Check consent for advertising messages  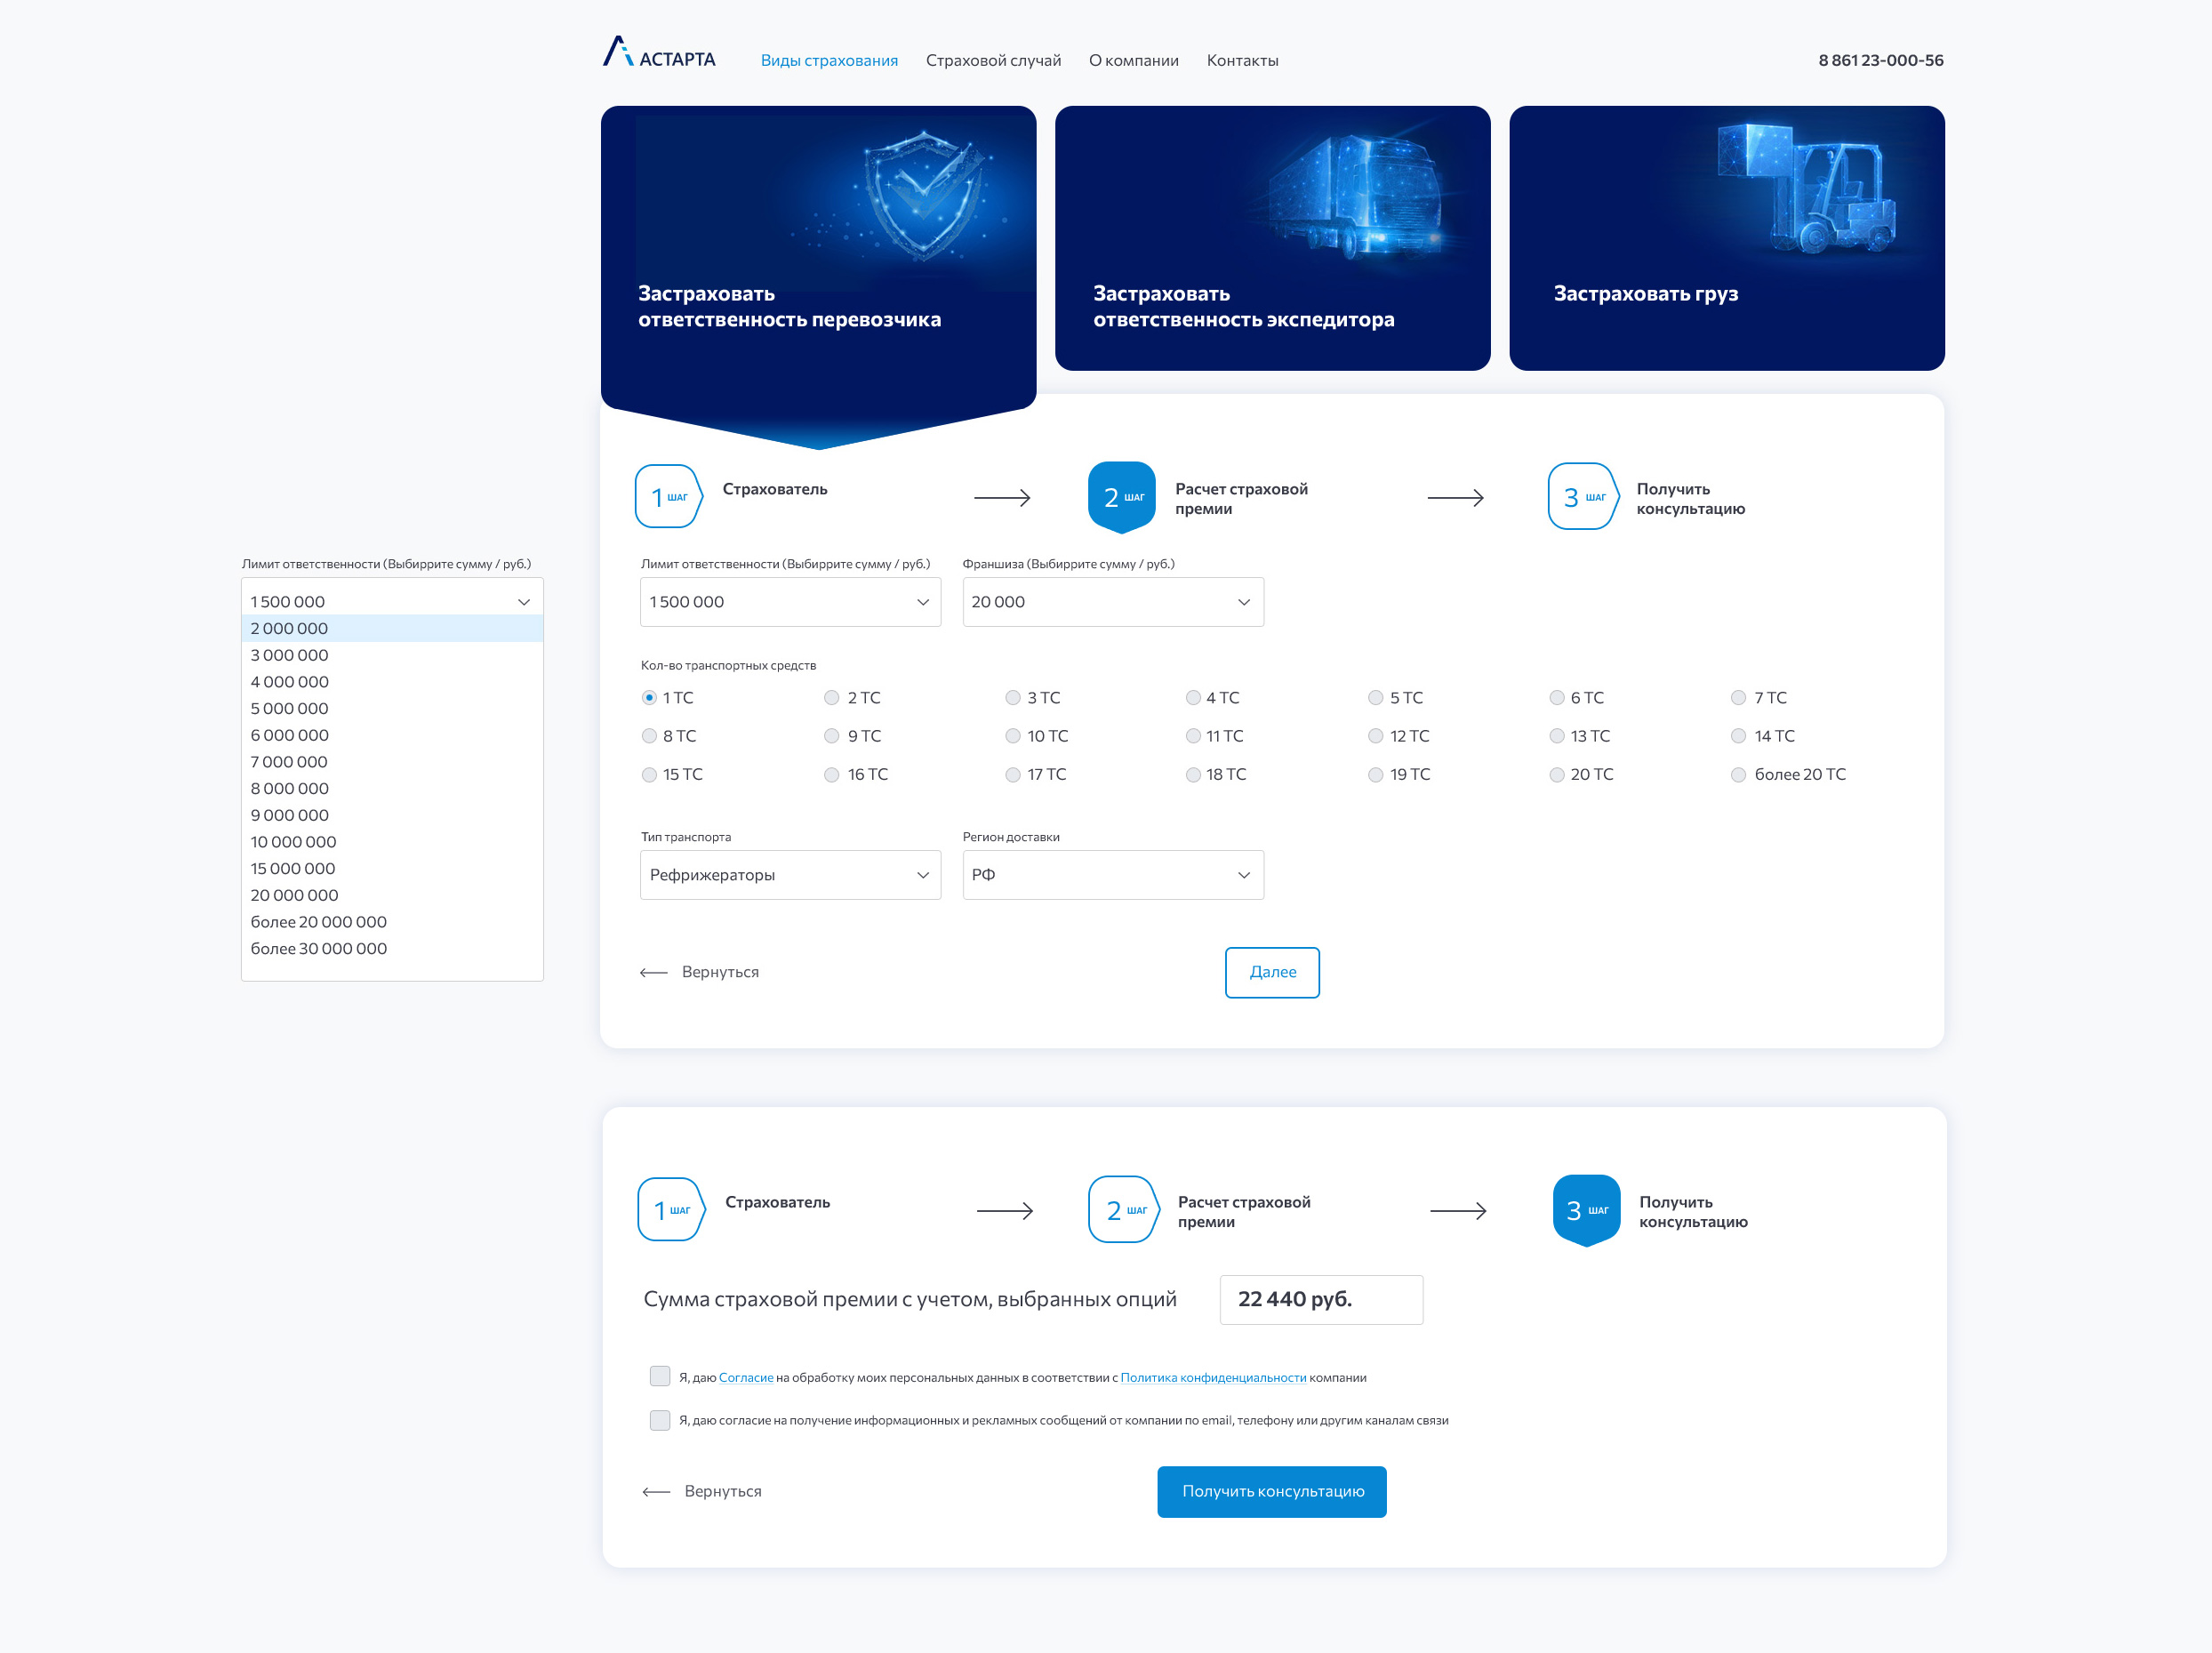659,1420
